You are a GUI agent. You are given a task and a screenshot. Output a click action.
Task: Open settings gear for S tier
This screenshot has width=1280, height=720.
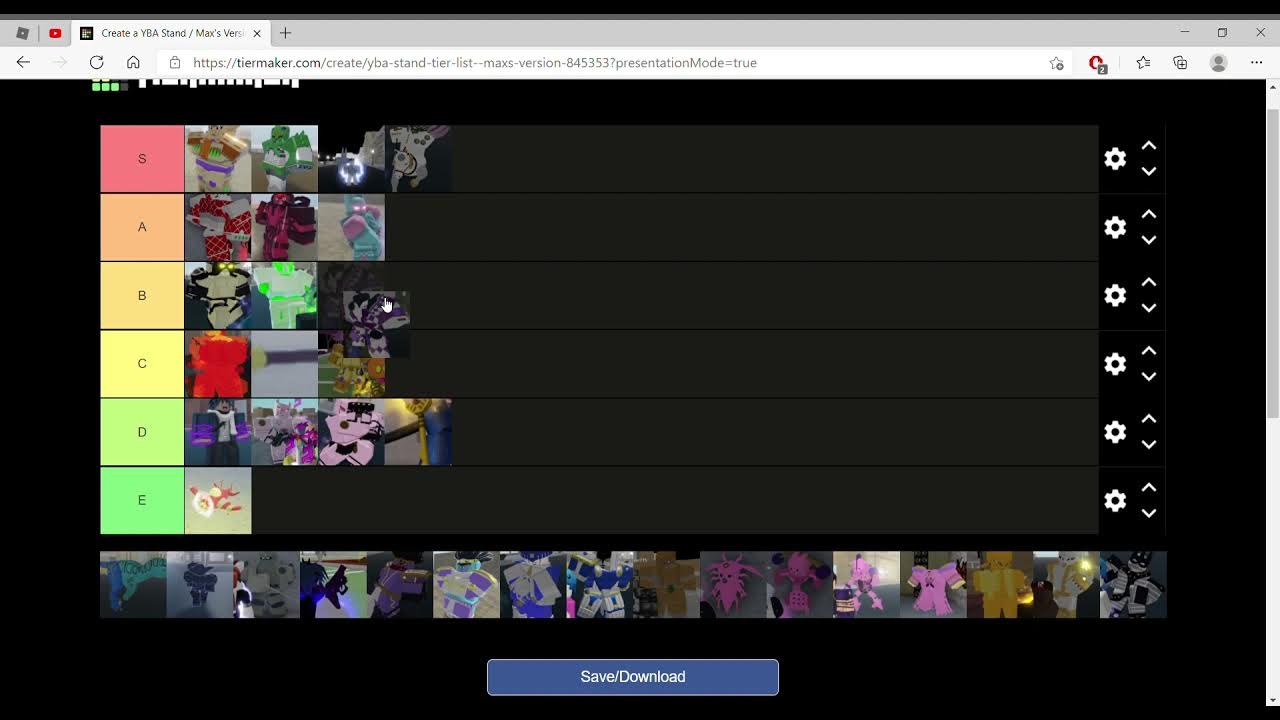coord(1115,158)
